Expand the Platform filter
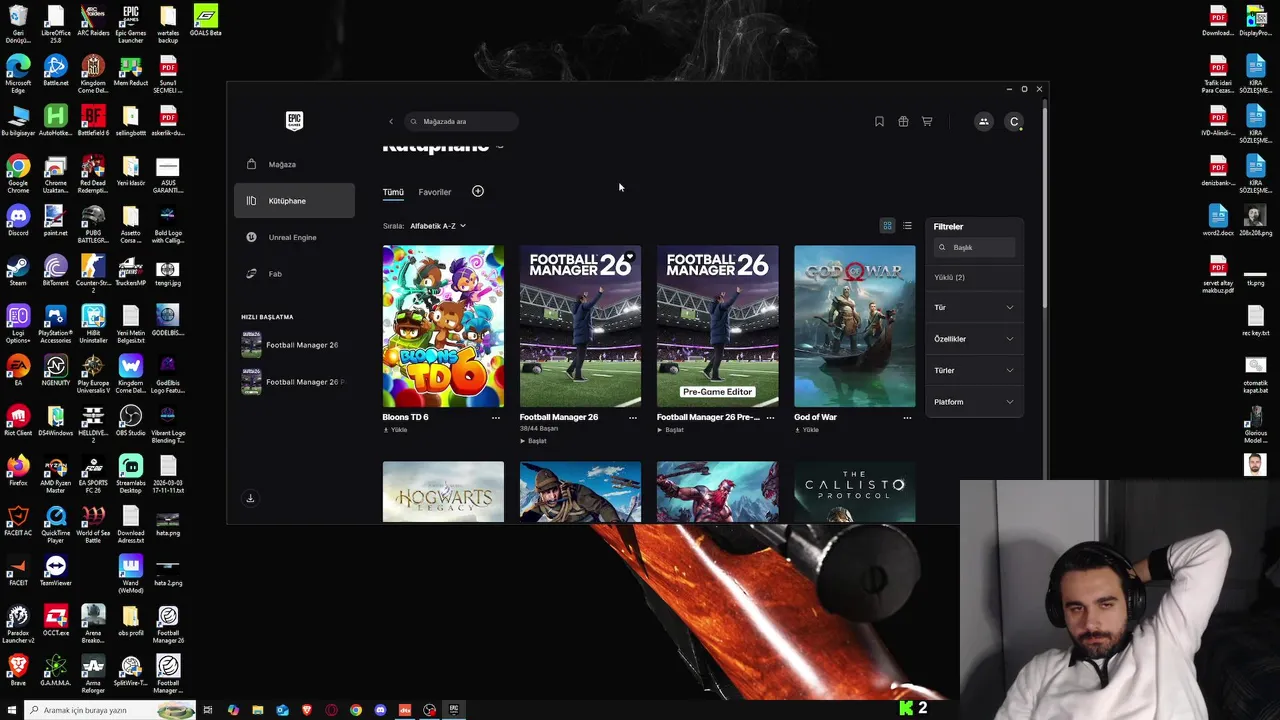The height and width of the screenshot is (720, 1280). pos(974,402)
